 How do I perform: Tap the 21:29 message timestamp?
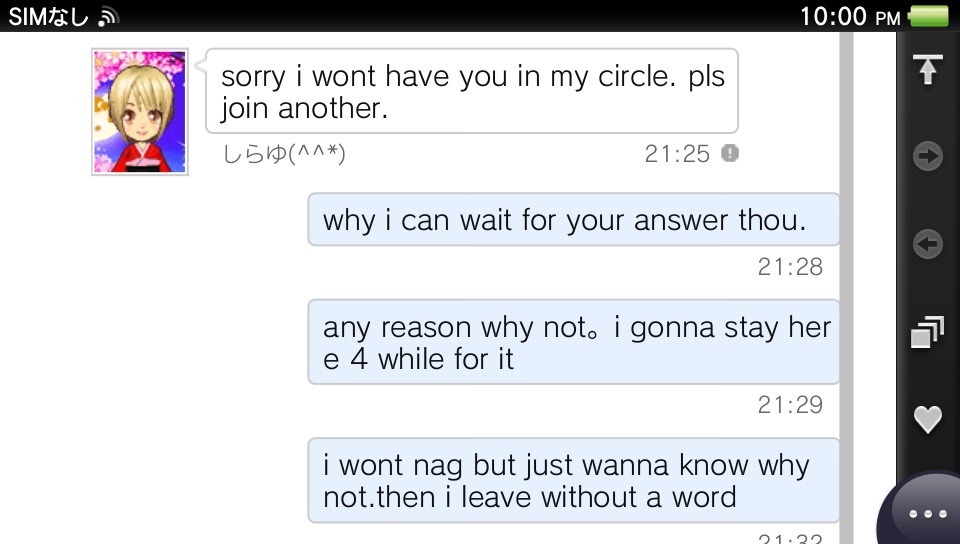(790, 404)
